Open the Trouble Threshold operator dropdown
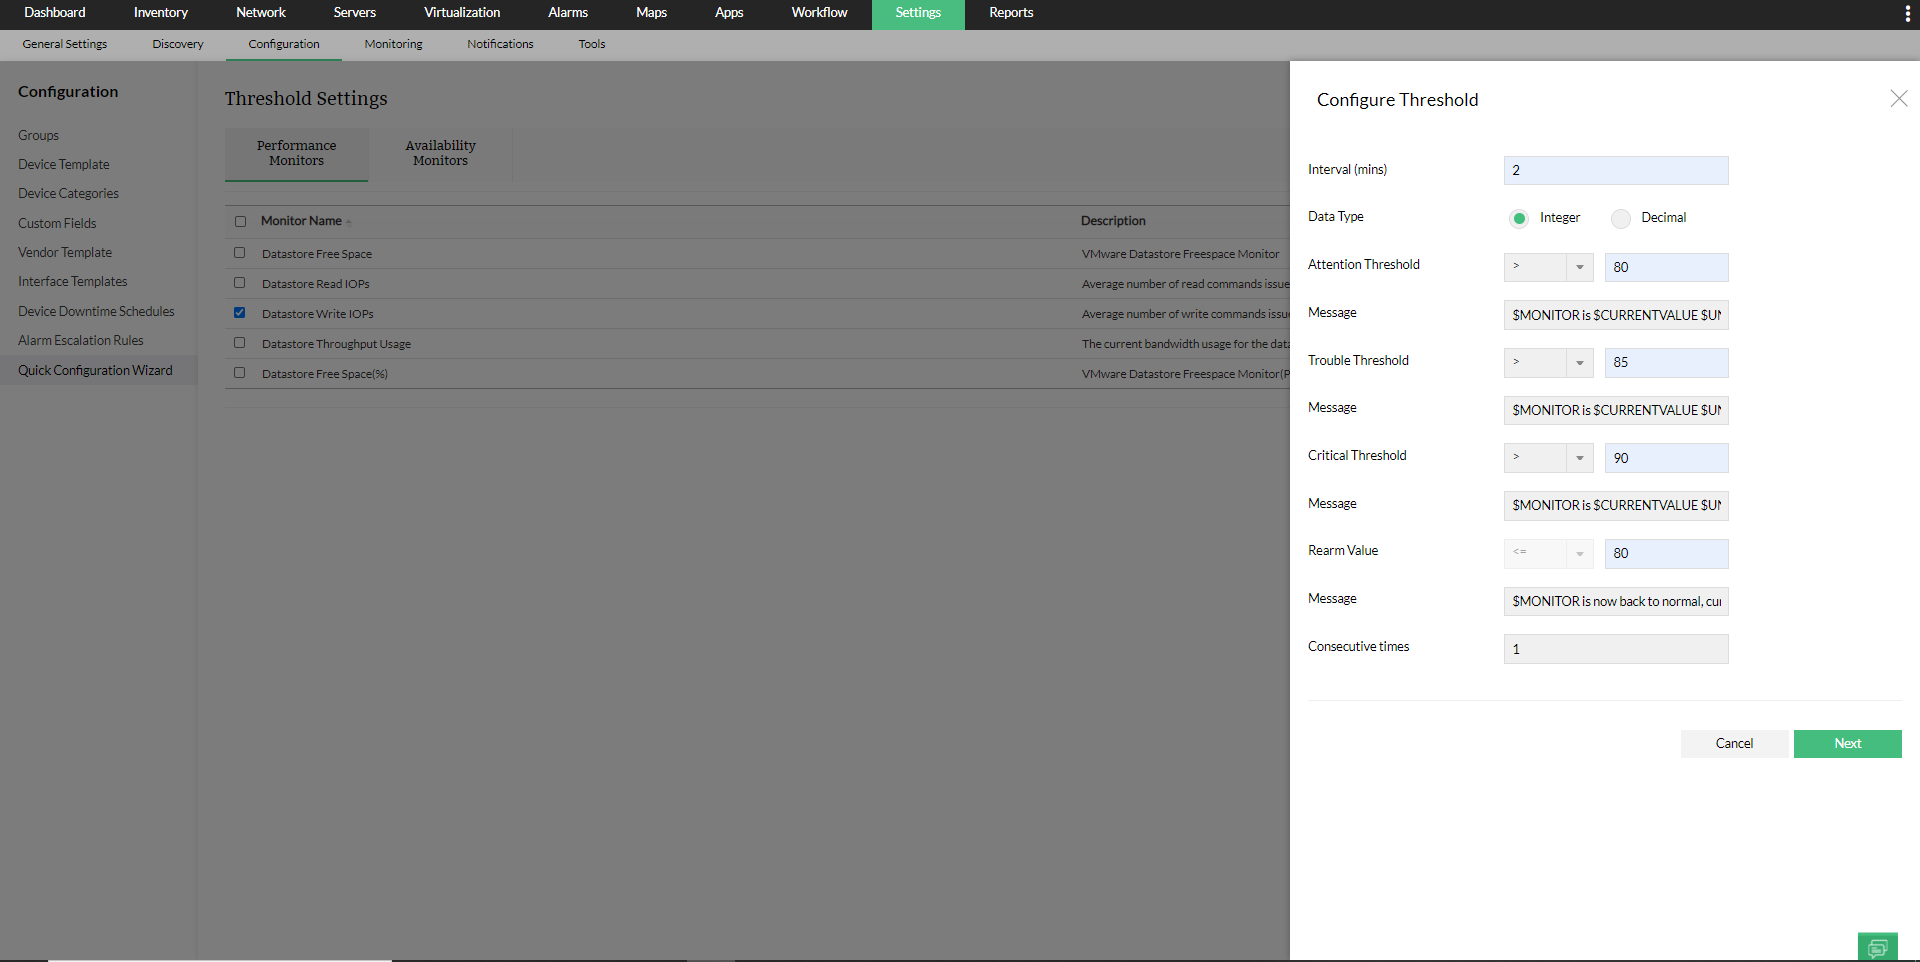Viewport: 1920px width, 962px height. 1580,362
